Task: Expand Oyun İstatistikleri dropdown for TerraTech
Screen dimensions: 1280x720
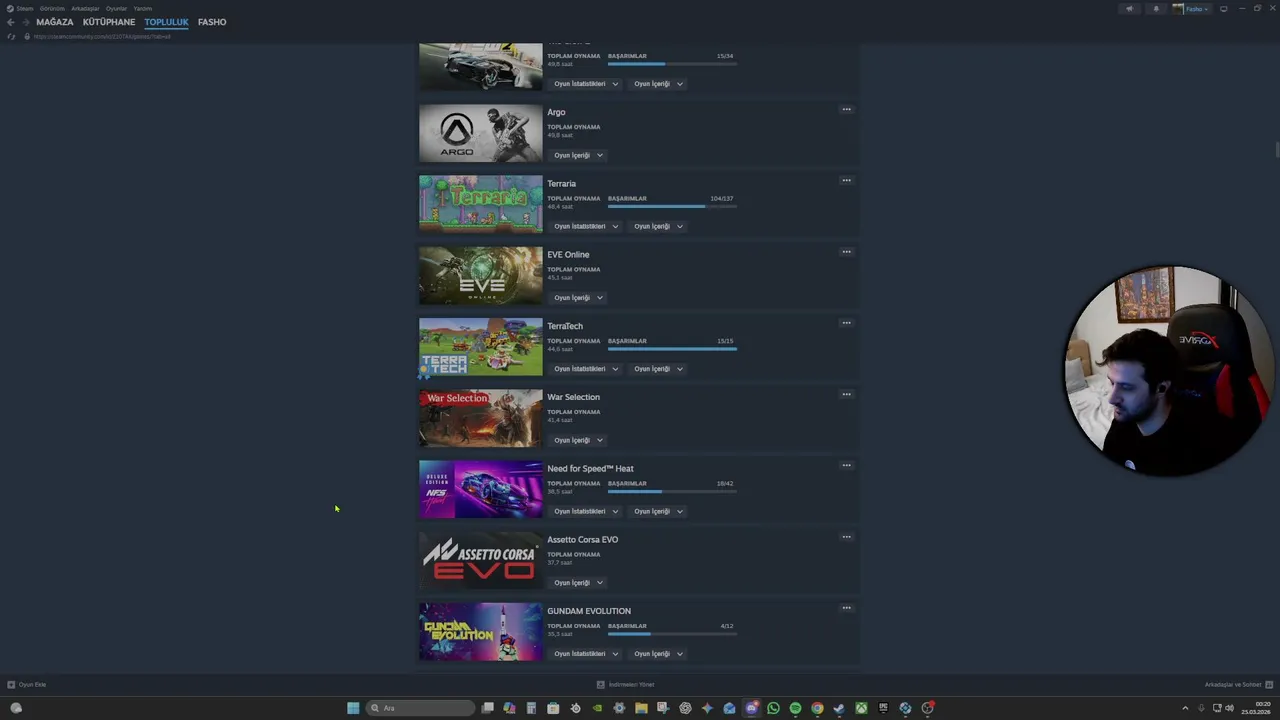Action: (586, 369)
